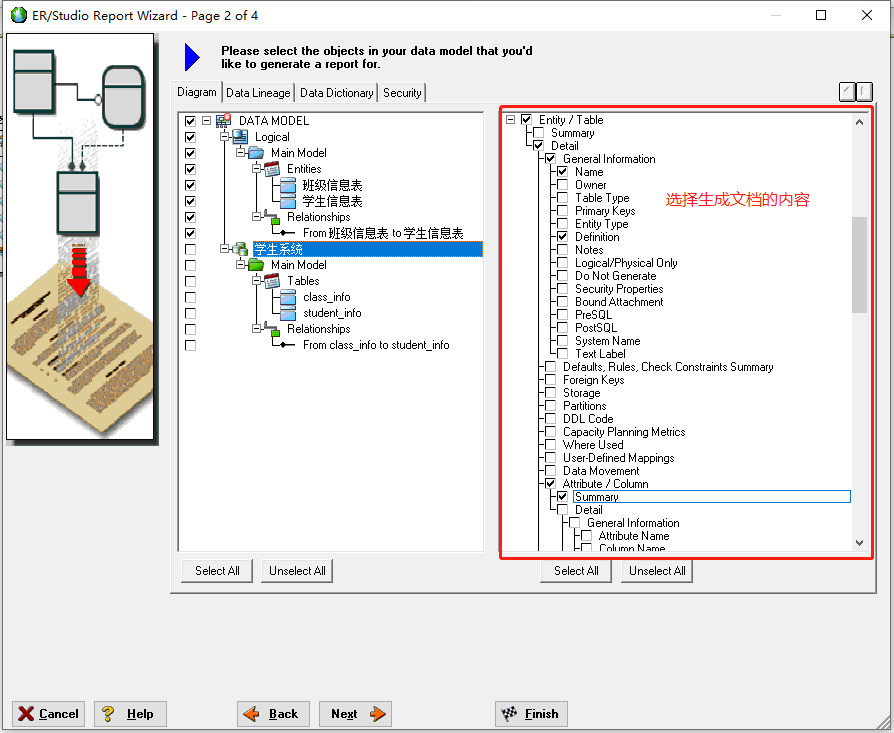Click the physical Relationships group icon

point(272,329)
